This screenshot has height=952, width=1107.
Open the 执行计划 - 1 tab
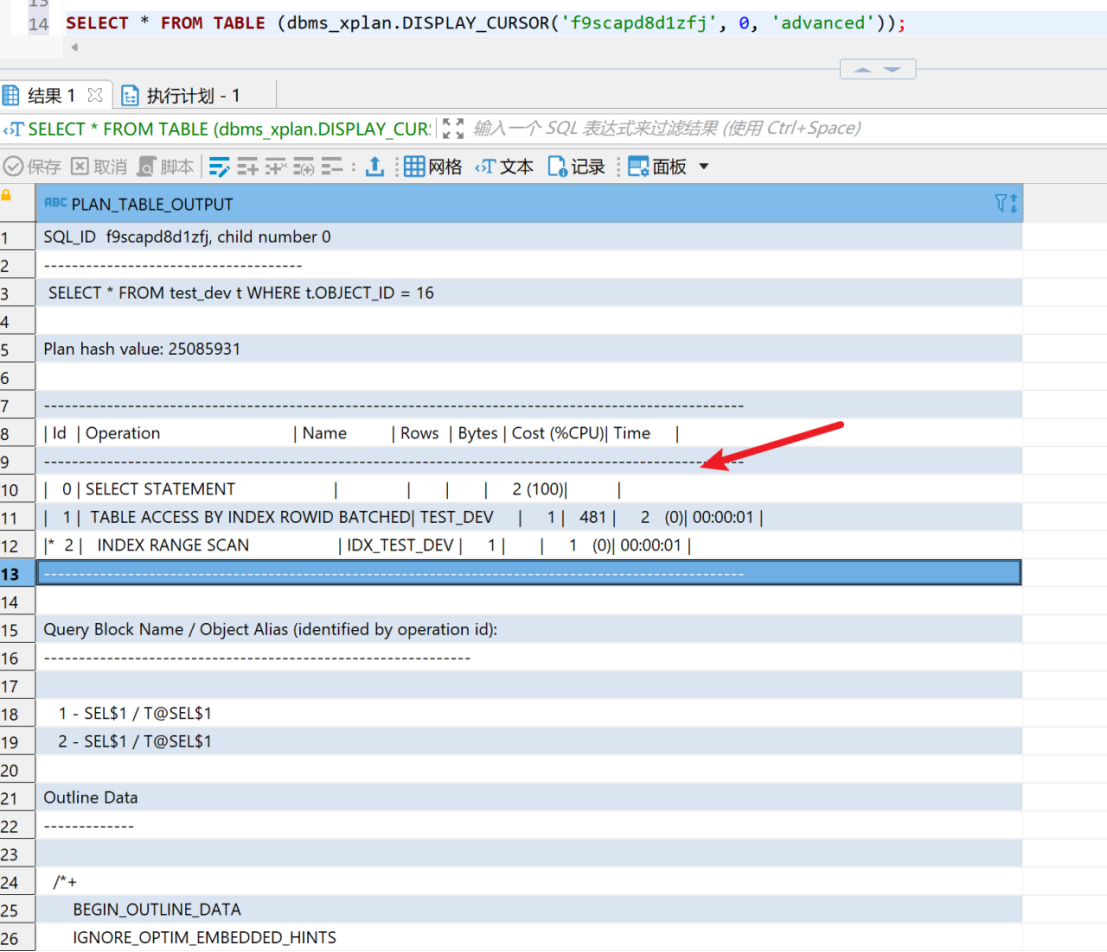pos(181,96)
